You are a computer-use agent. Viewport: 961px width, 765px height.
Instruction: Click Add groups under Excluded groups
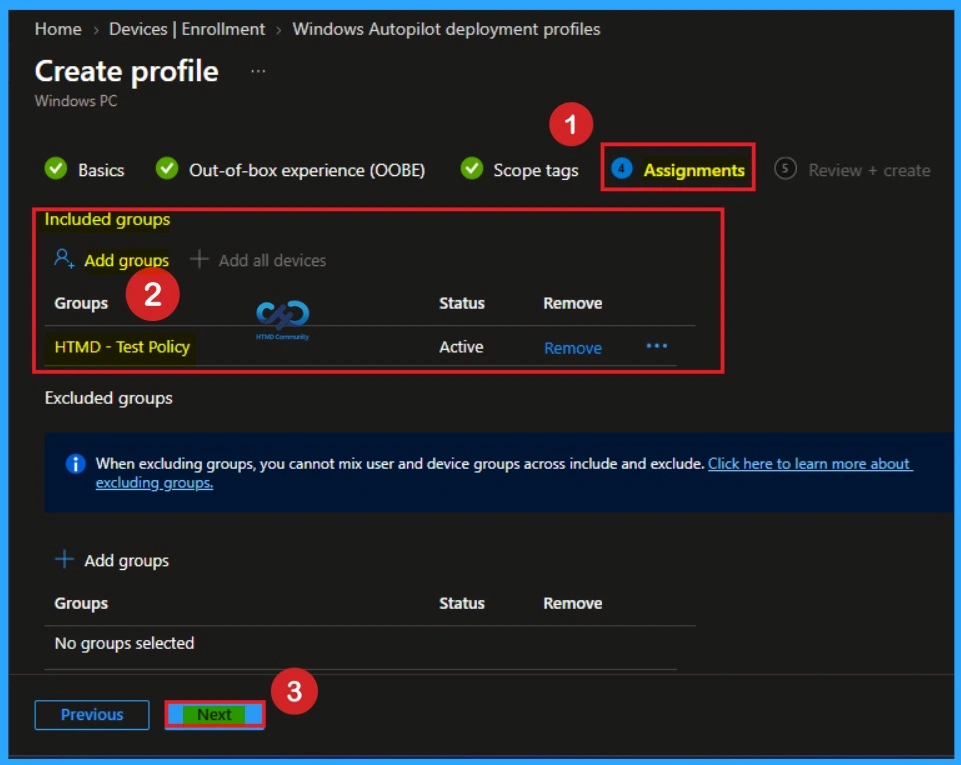(x=126, y=561)
